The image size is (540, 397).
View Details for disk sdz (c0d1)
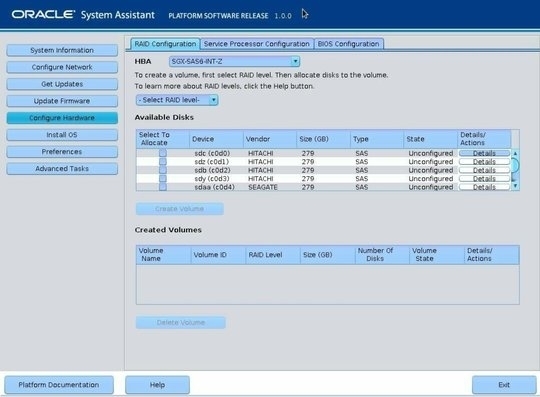pyautogui.click(x=484, y=161)
